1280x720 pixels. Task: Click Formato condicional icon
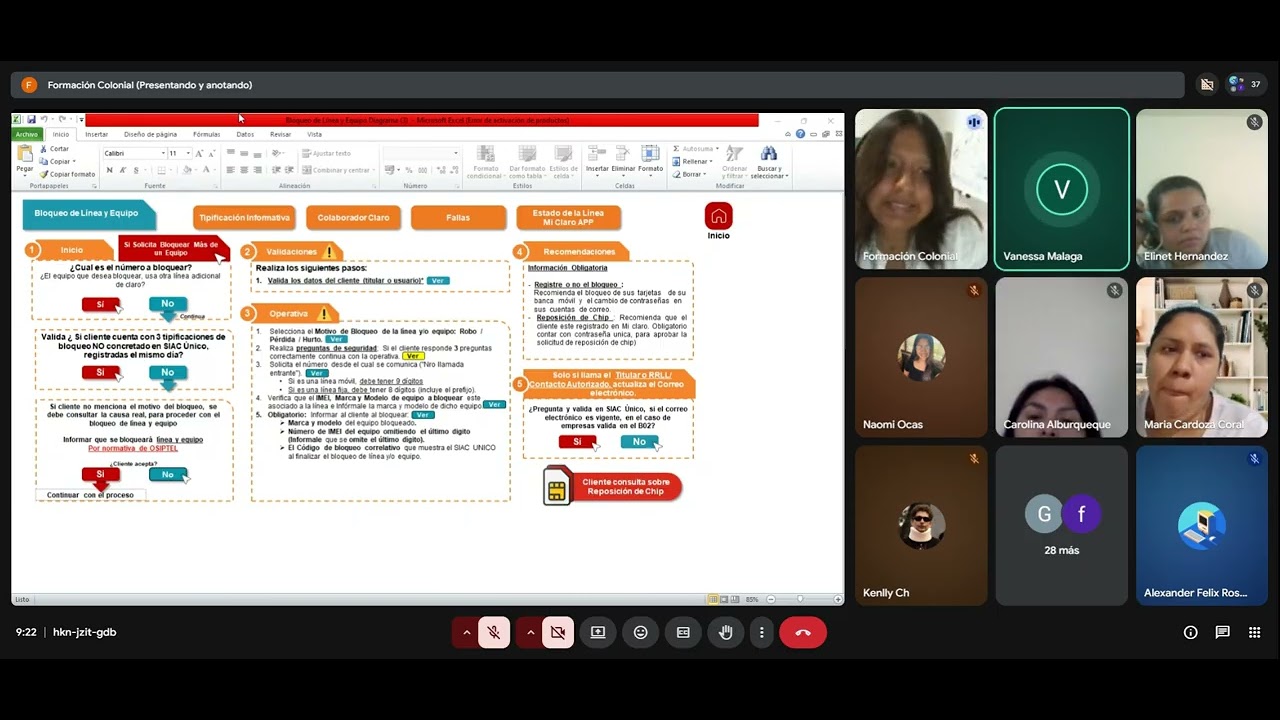coord(485,160)
